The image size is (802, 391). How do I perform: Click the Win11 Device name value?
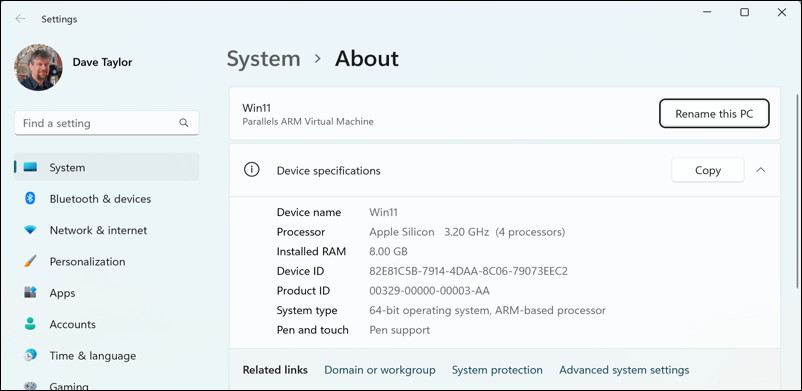[x=383, y=212]
